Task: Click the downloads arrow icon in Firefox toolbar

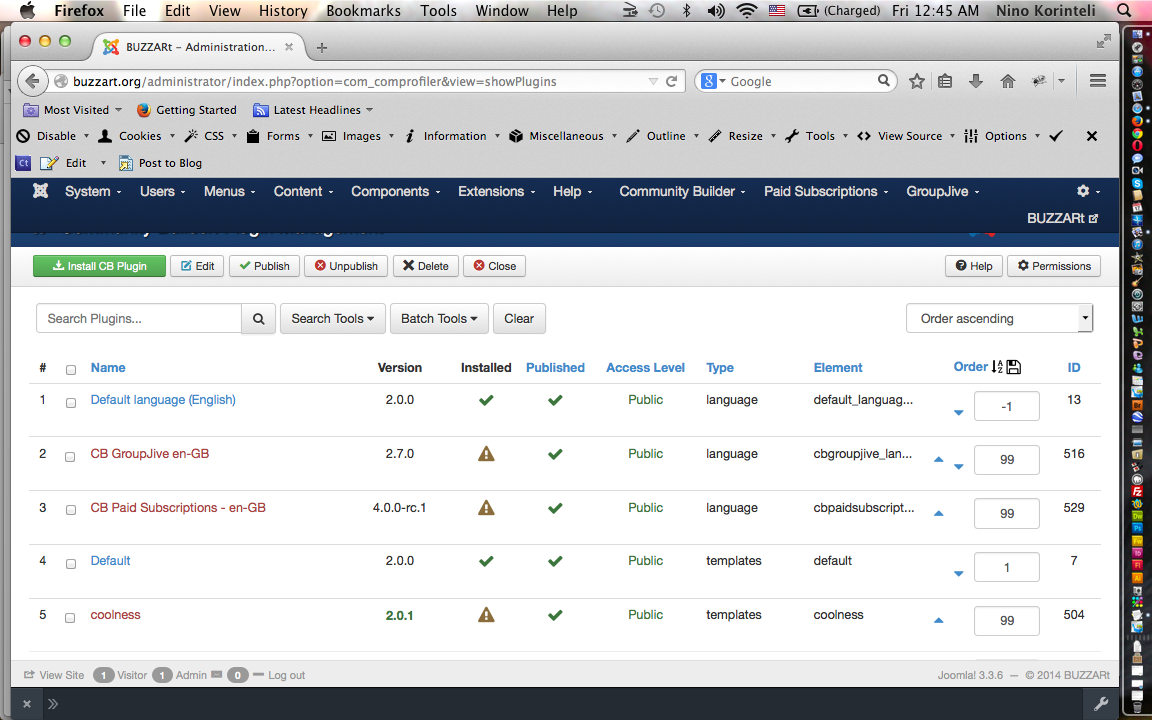Action: click(976, 82)
